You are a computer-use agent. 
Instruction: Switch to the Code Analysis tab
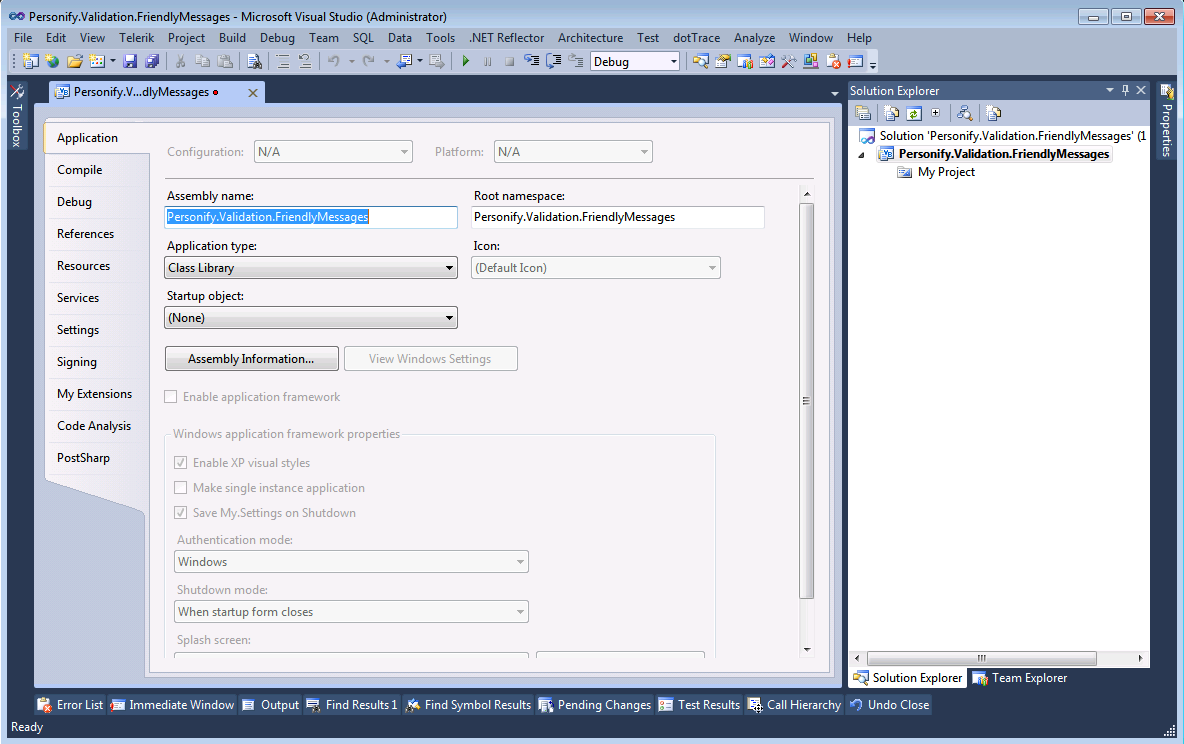[94, 426]
